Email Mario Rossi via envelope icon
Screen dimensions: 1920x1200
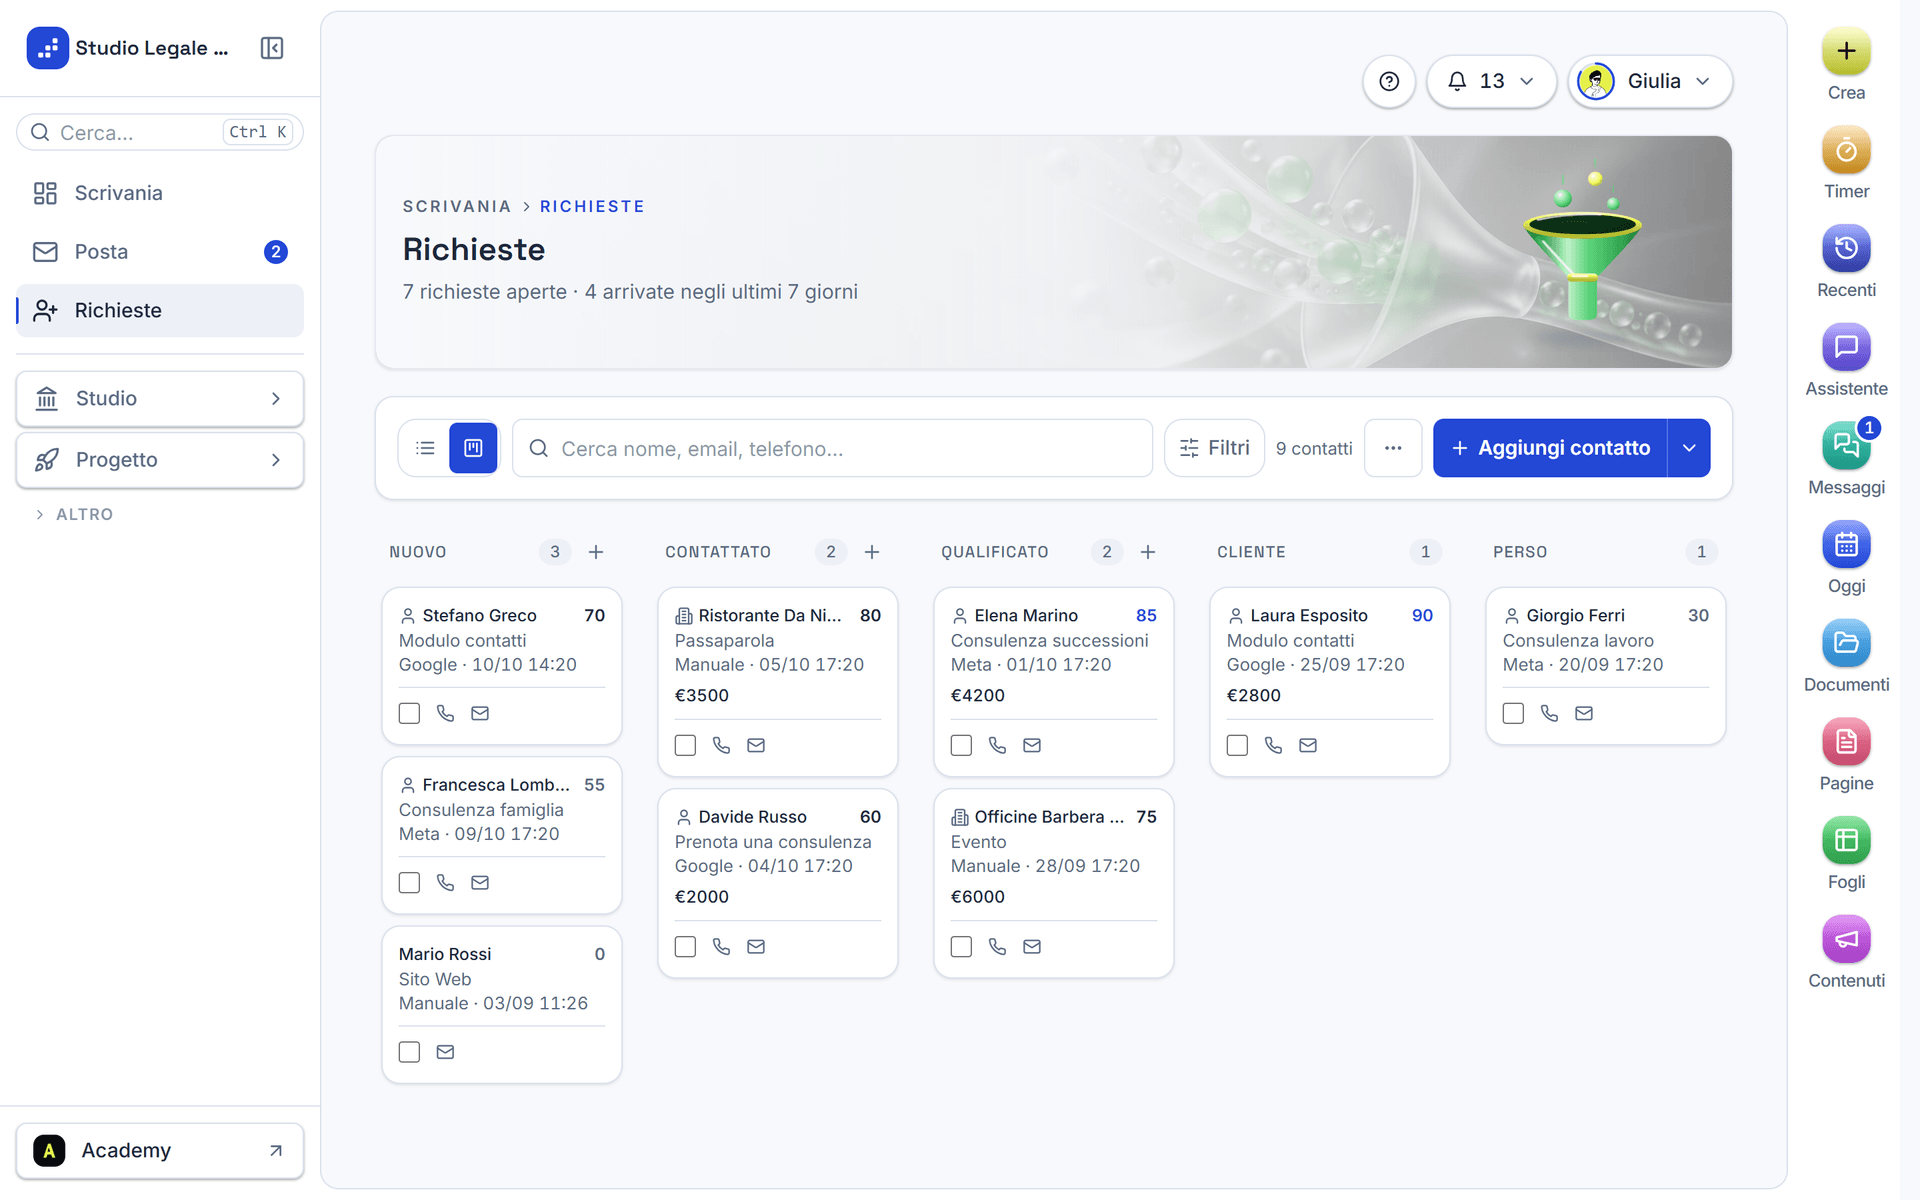pos(445,1052)
